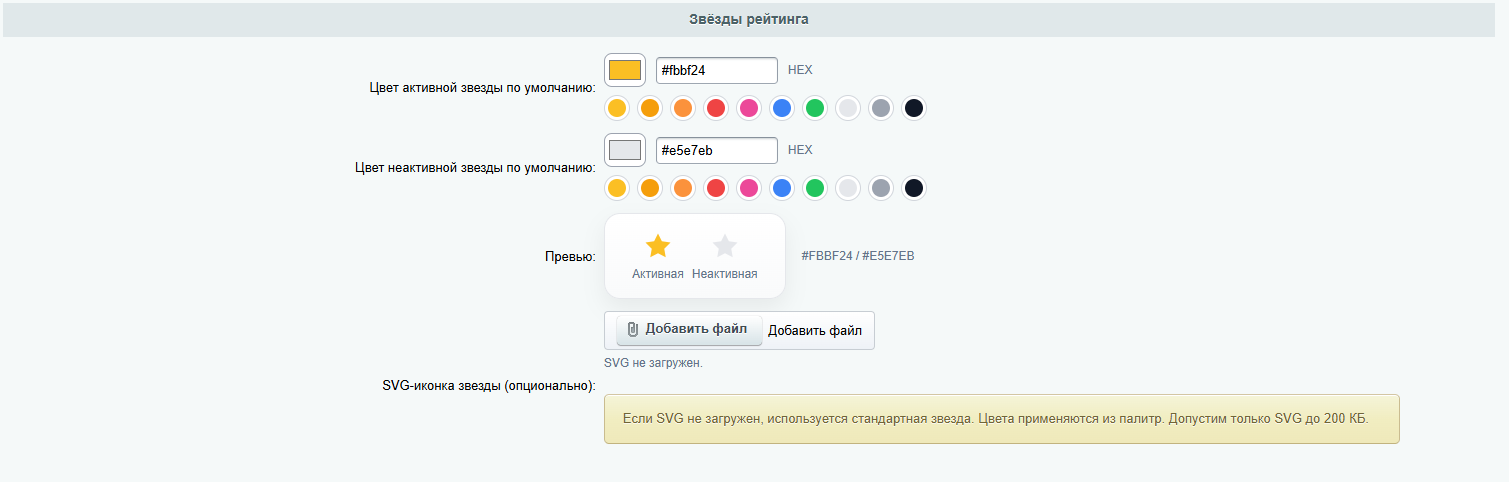The height and width of the screenshot is (482, 1509).
Task: Pick yellow preset for inactive star
Action: [617, 188]
